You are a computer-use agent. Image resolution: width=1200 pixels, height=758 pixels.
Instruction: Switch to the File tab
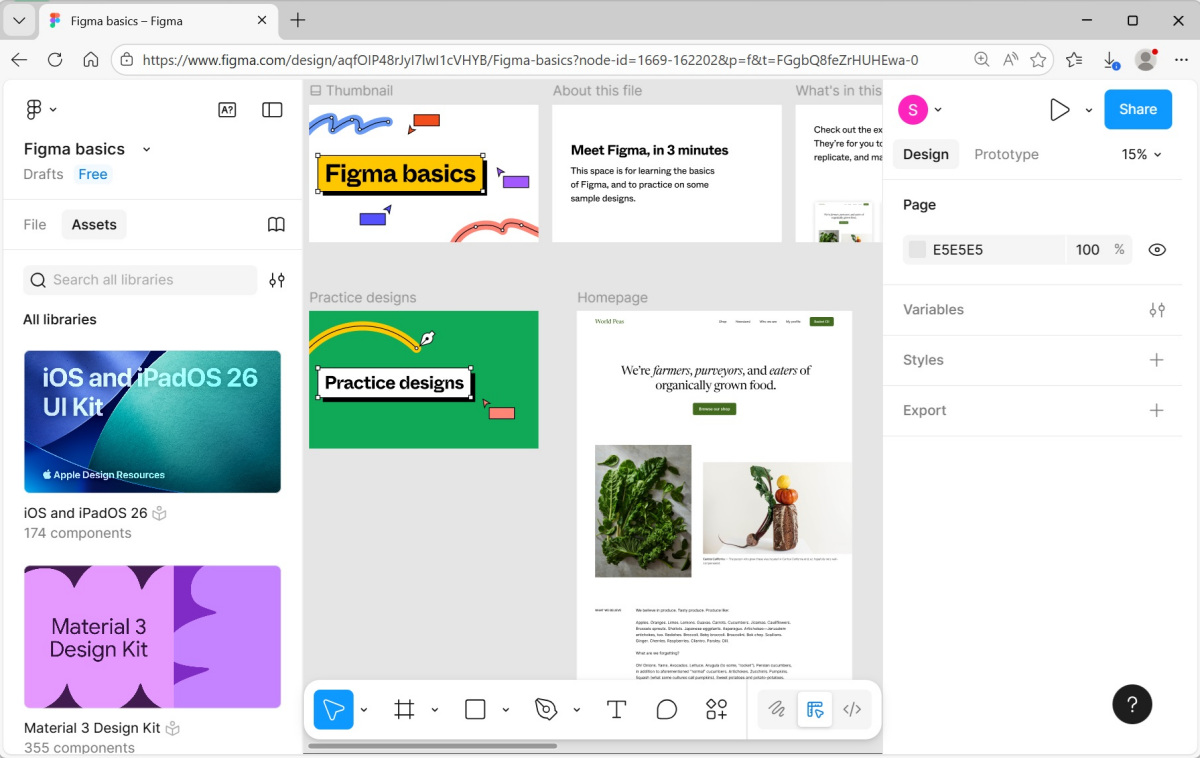pos(35,225)
